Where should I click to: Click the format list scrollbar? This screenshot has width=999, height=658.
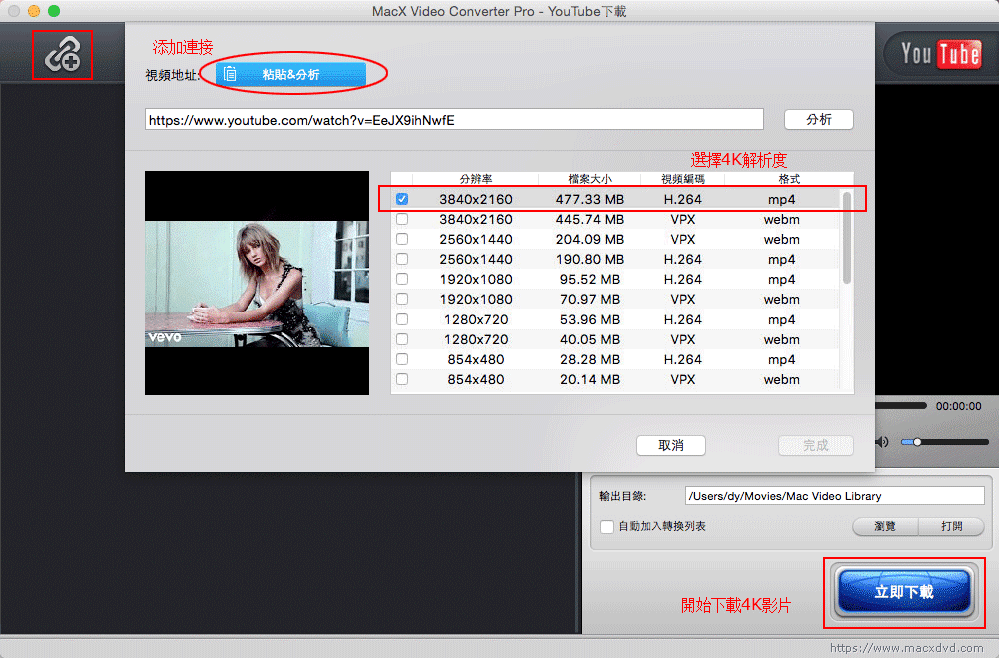847,237
